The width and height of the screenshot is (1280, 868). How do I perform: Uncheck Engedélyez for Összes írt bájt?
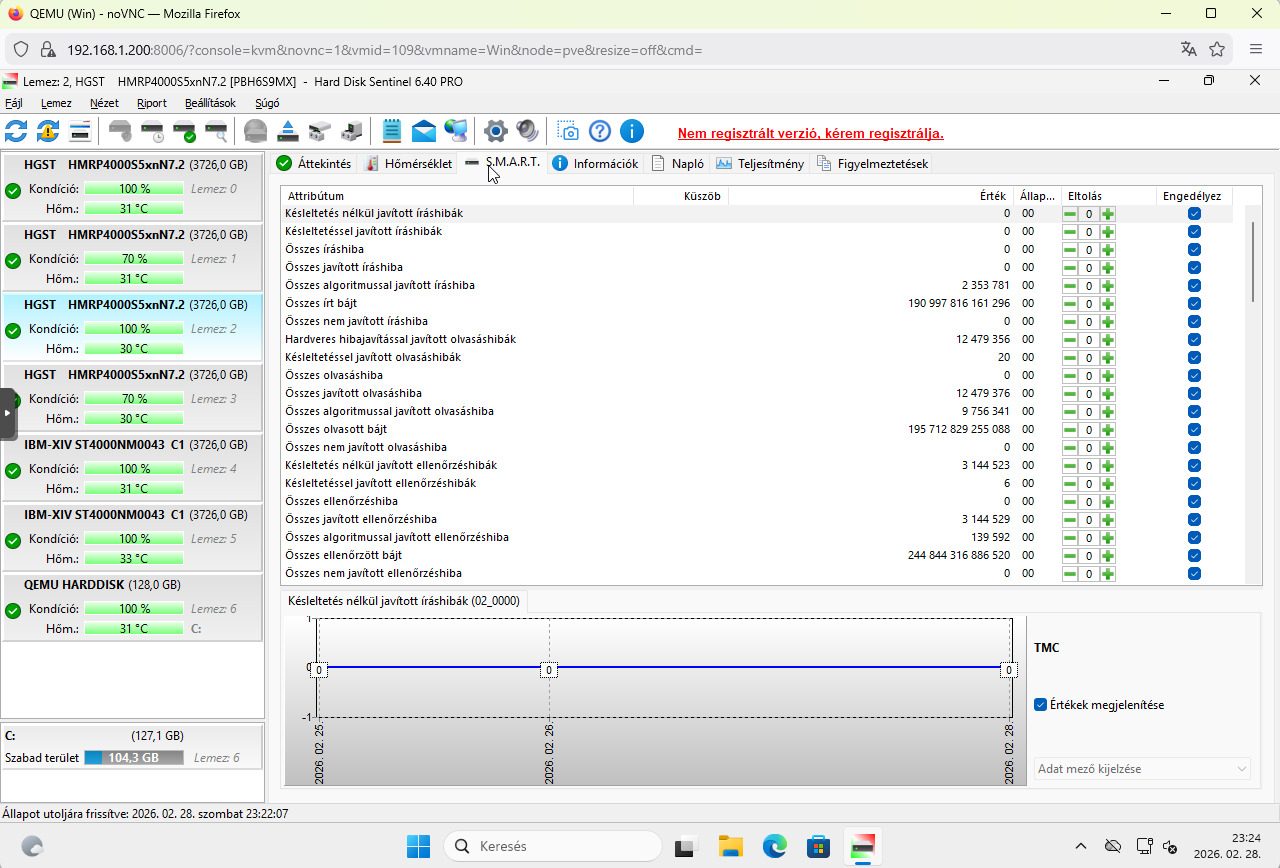pyautogui.click(x=1194, y=304)
